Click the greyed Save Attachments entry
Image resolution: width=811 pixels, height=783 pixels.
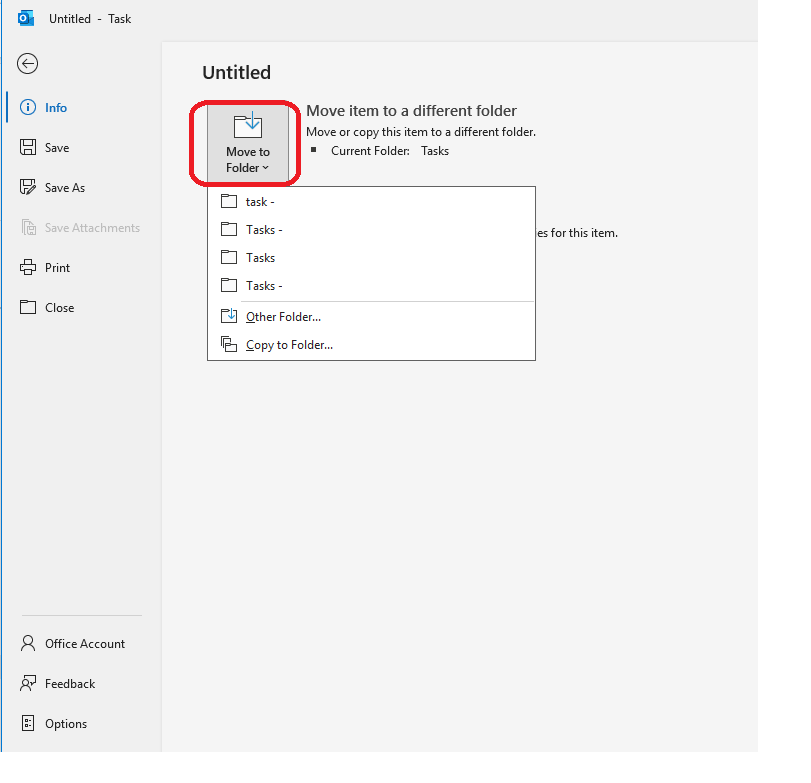83,228
